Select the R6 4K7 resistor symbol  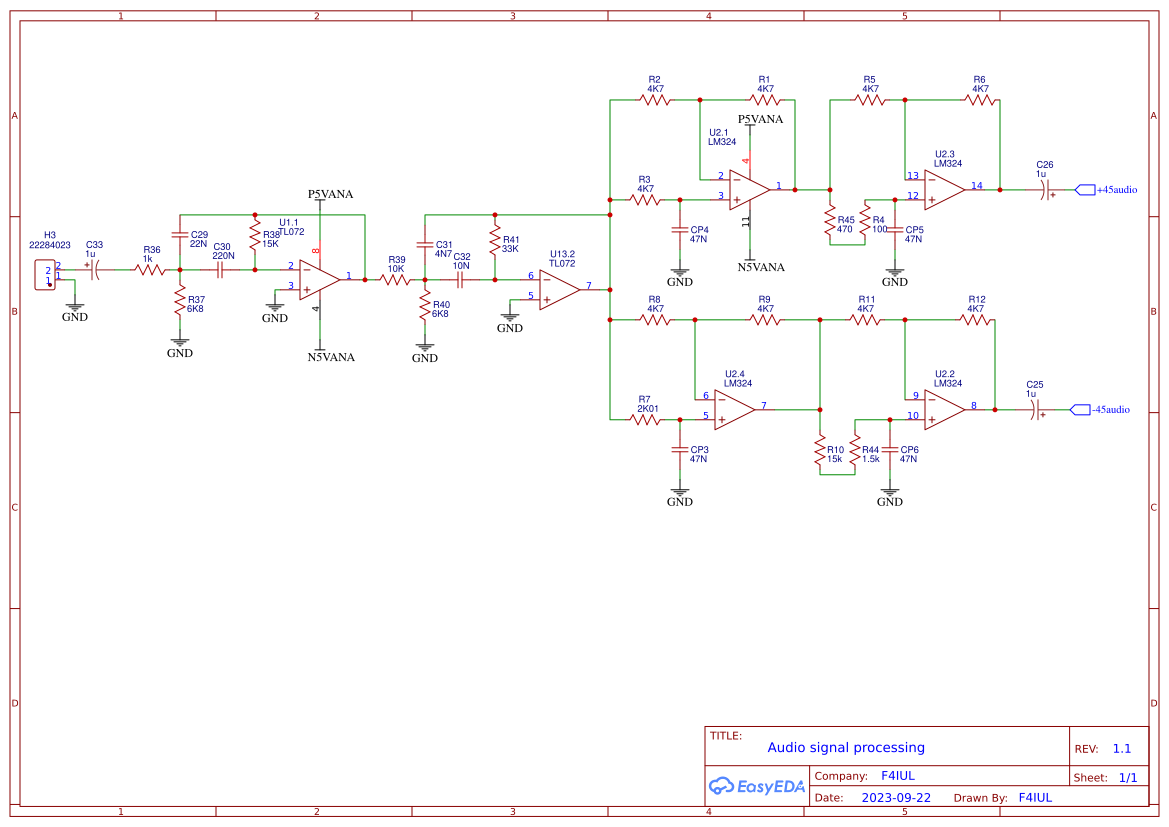(980, 100)
